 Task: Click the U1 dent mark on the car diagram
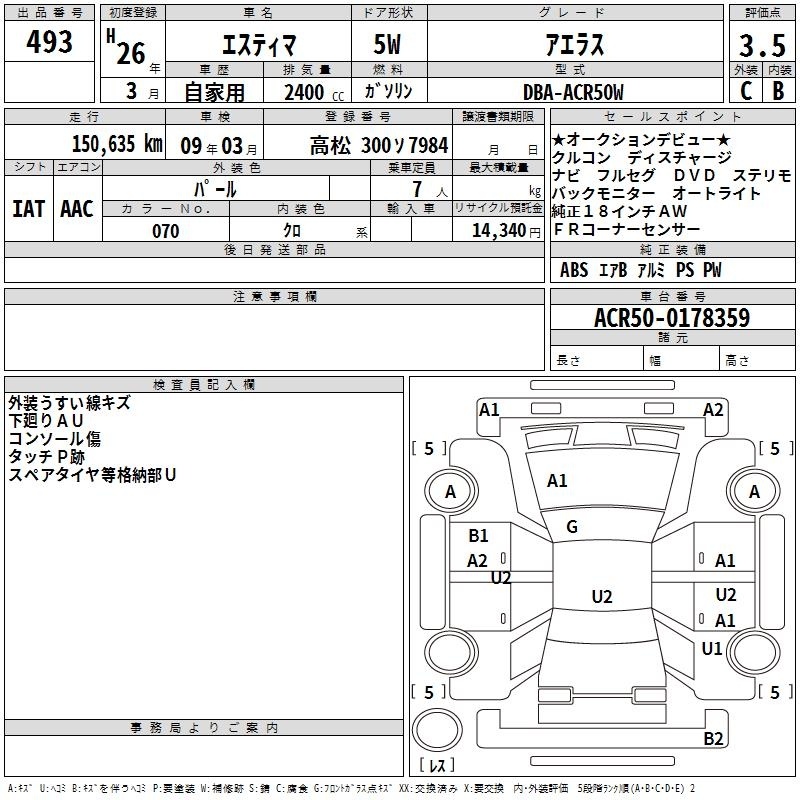[x=712, y=649]
